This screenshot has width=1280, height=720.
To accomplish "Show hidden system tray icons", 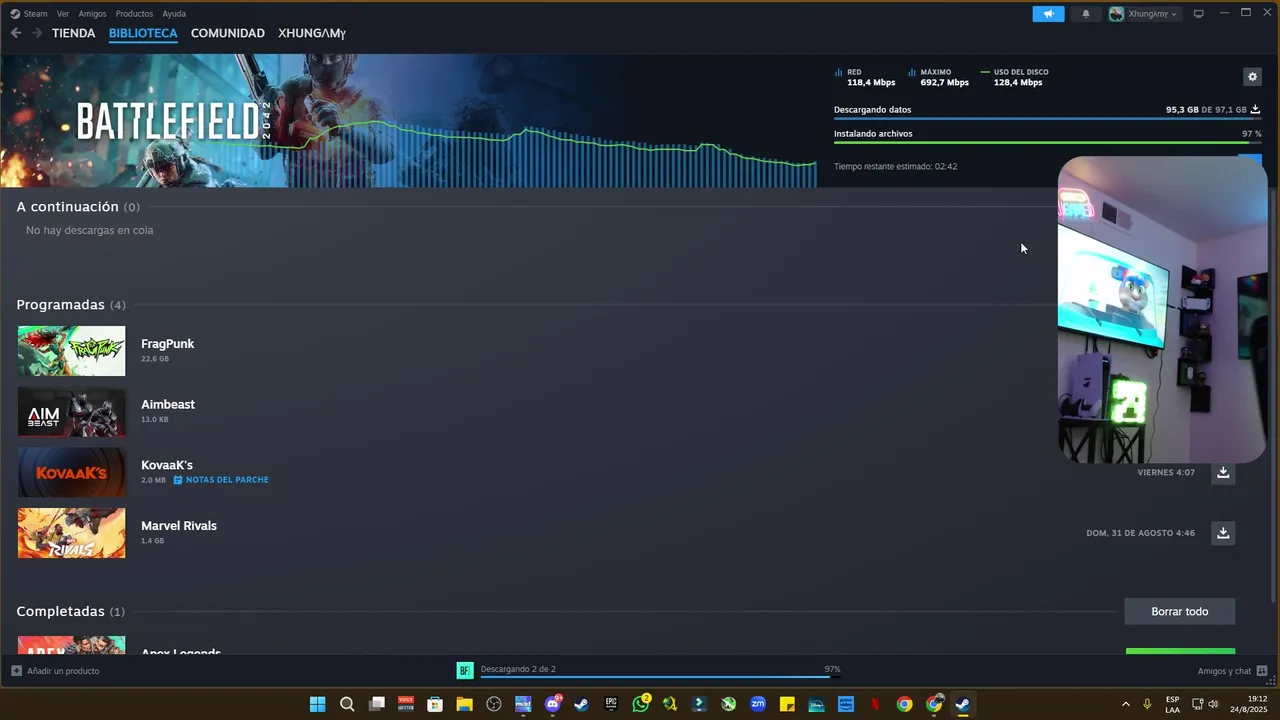I will [1125, 704].
